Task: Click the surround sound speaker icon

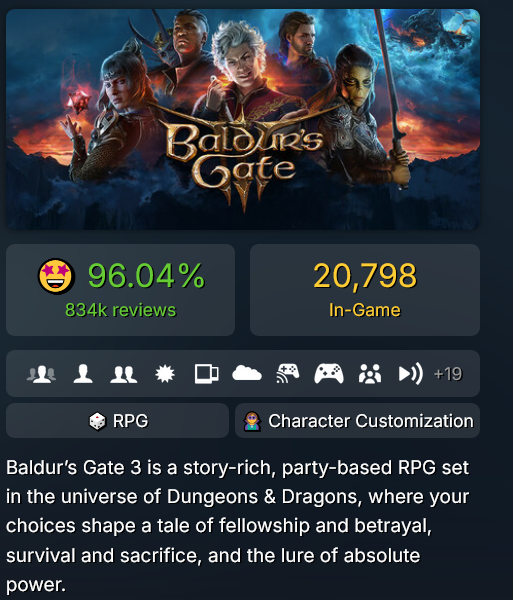Action: [x=411, y=374]
